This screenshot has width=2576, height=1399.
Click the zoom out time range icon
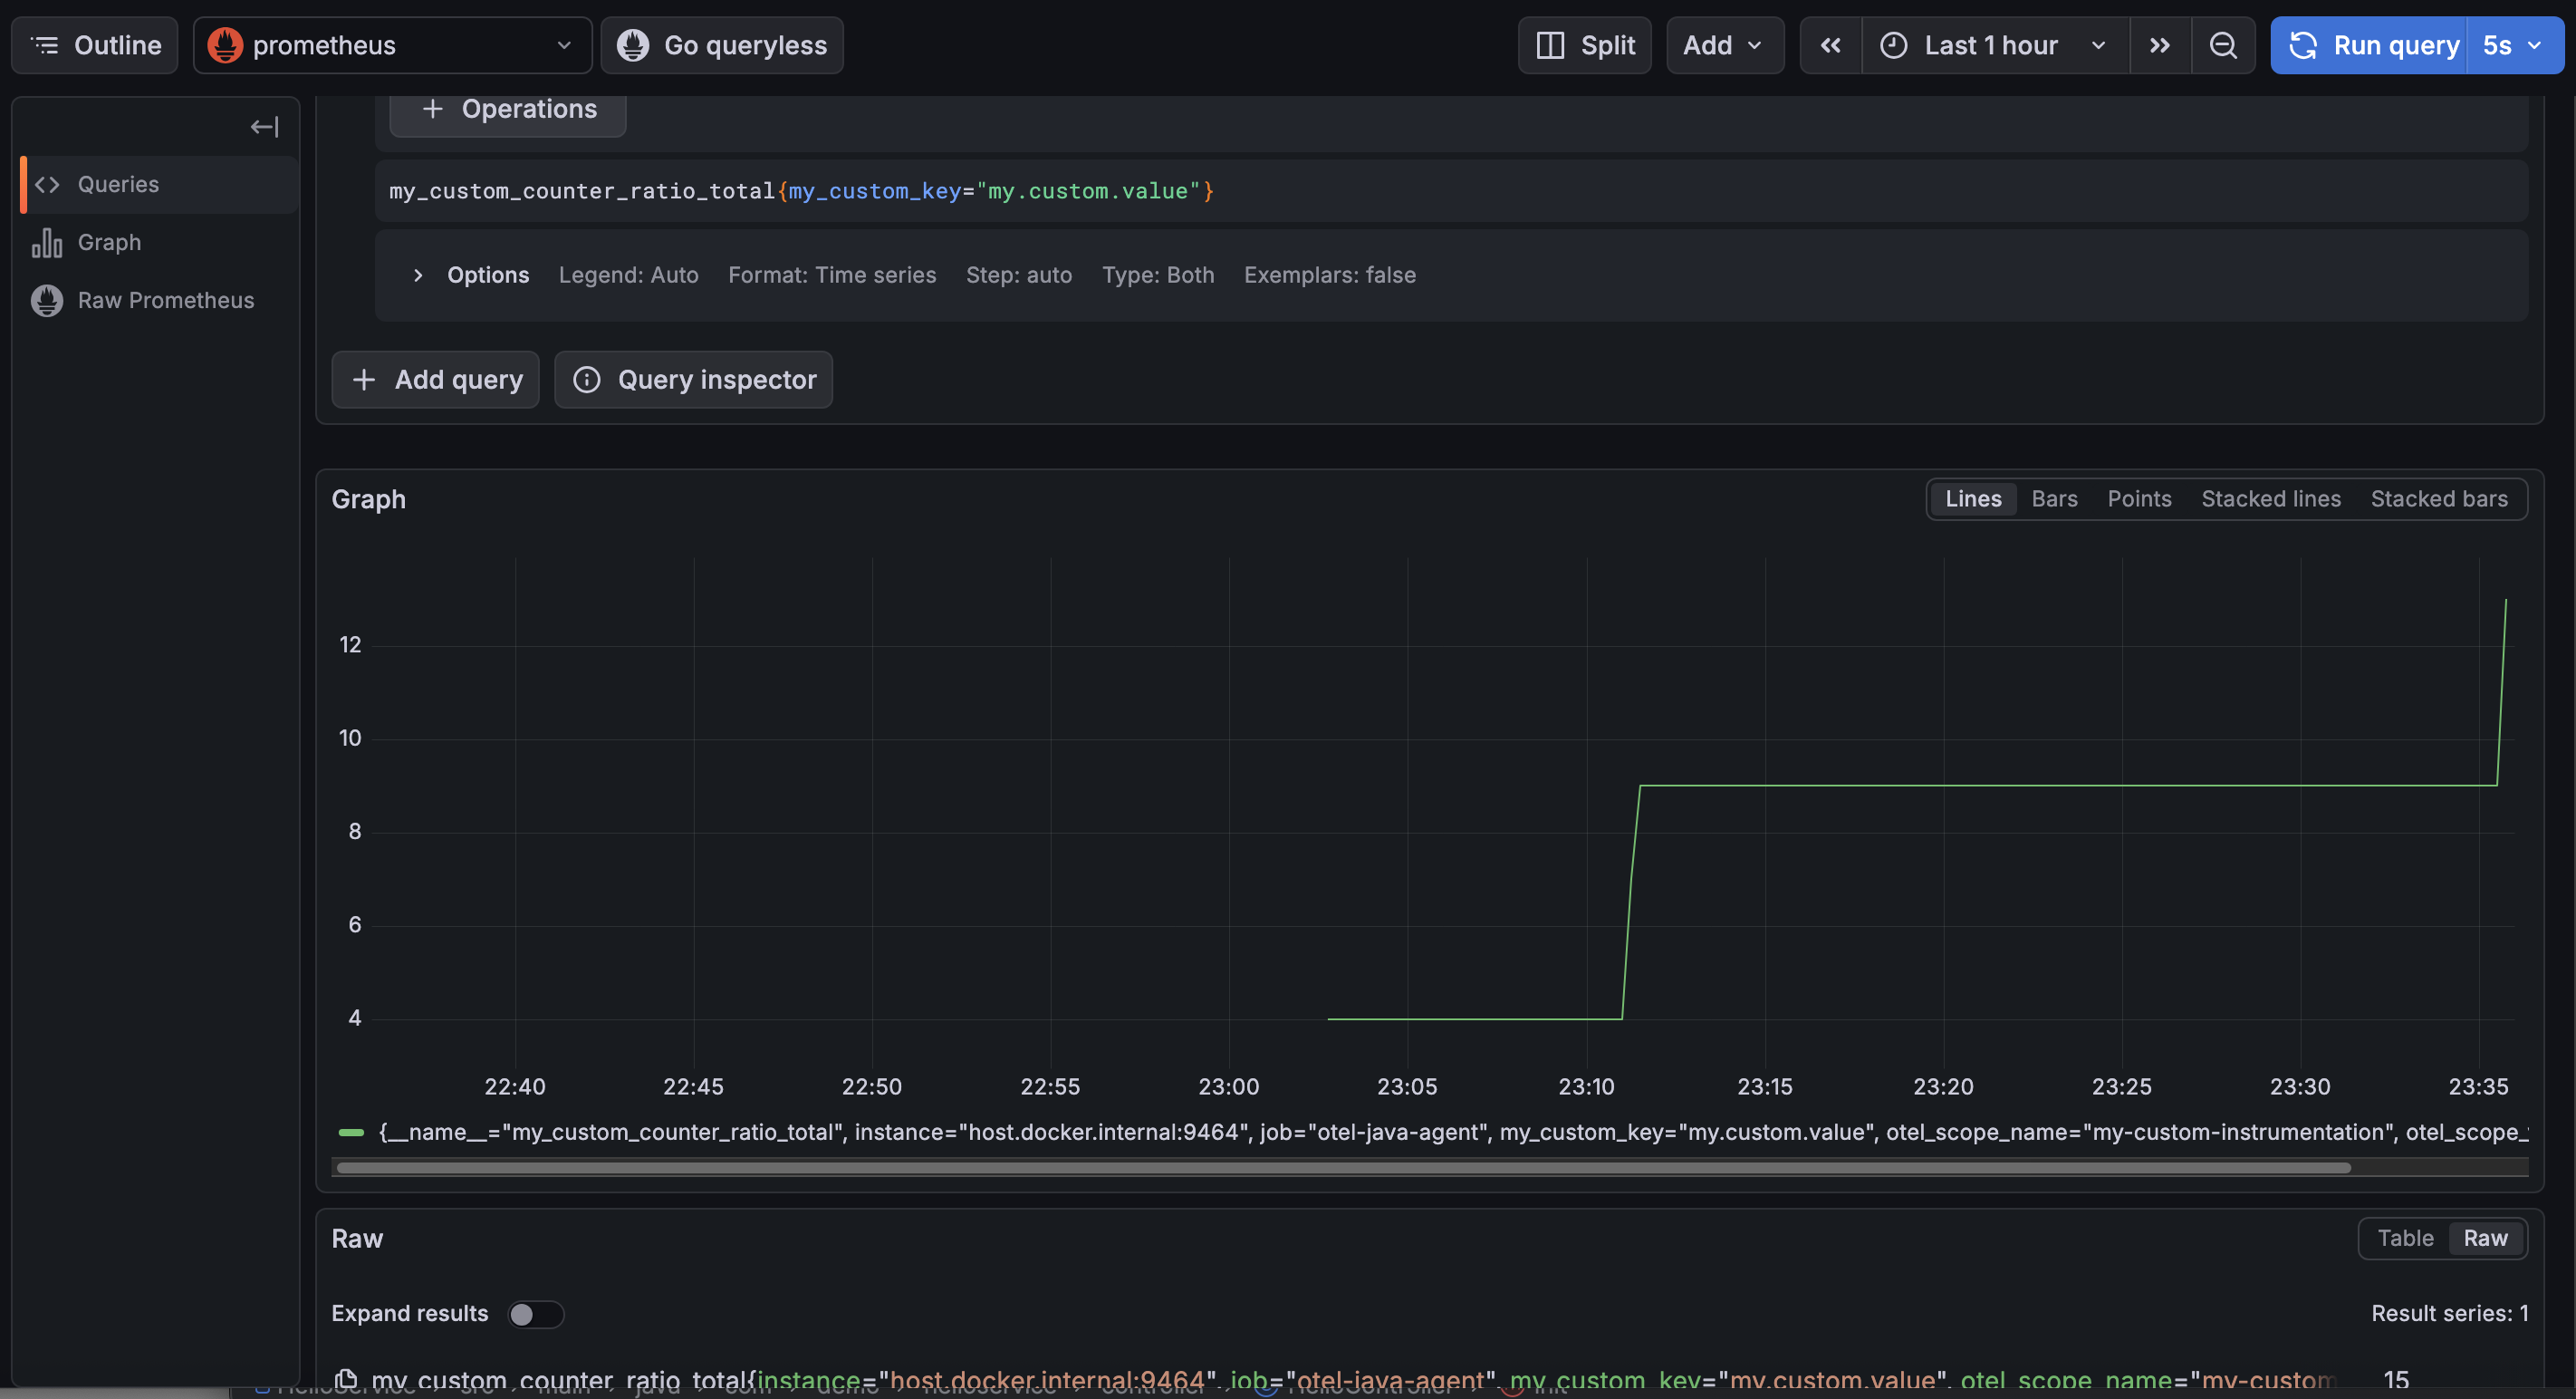pyautogui.click(x=2222, y=46)
